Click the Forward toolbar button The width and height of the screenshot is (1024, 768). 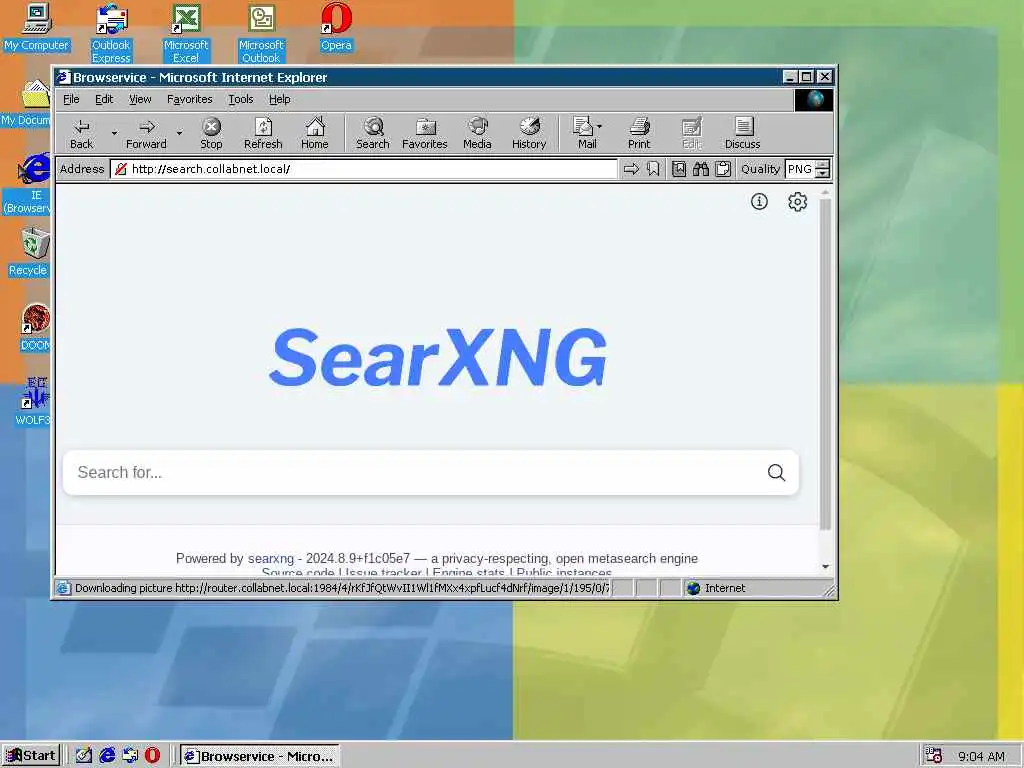[146, 133]
